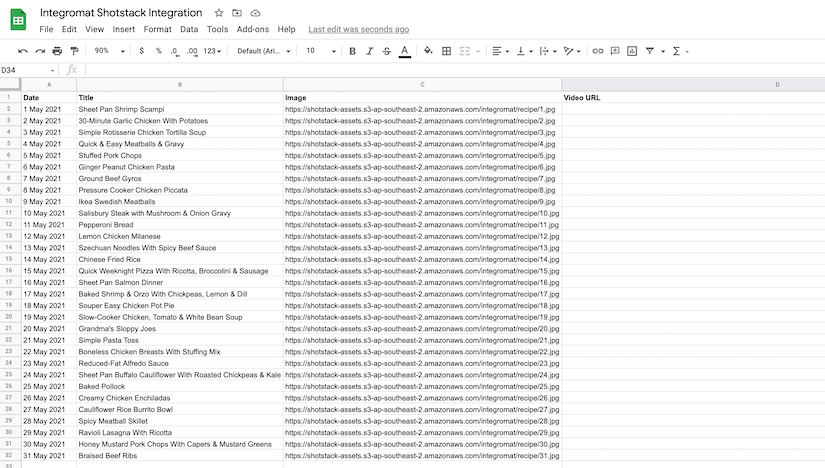Viewport: 825px width, 468px height.
Task: Select column B header
Action: 180,84
